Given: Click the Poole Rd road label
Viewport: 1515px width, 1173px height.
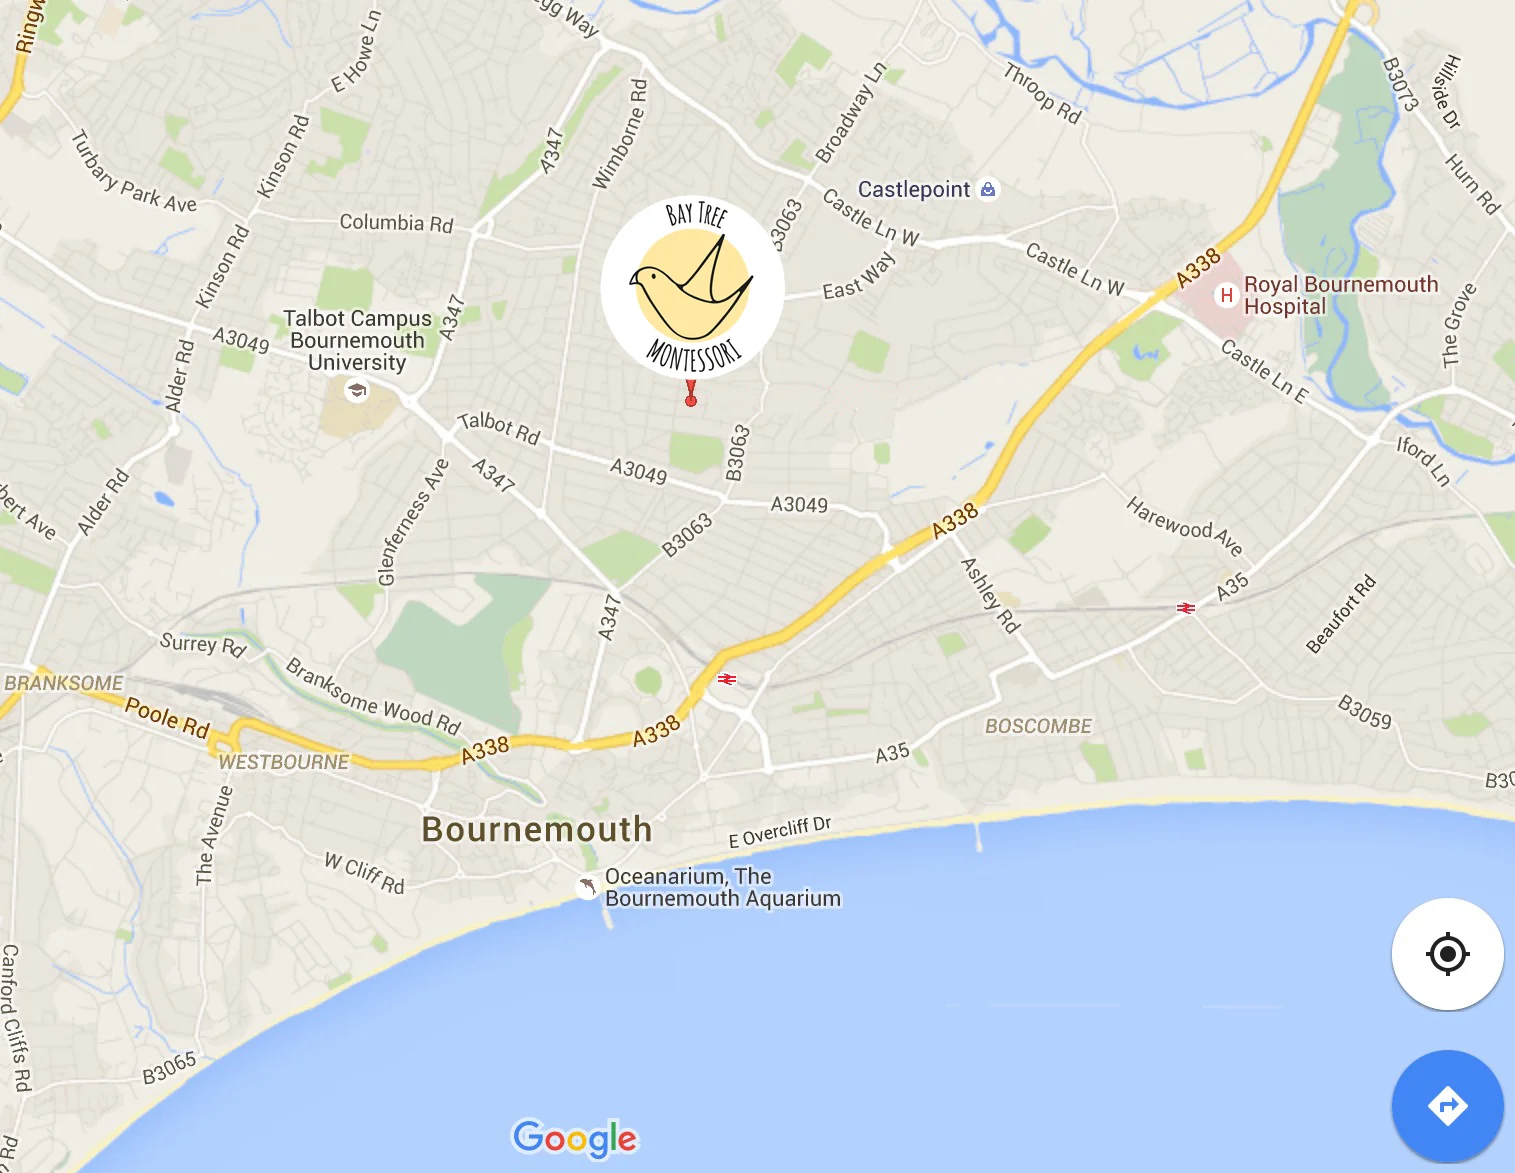Looking at the screenshot, I should (167, 718).
